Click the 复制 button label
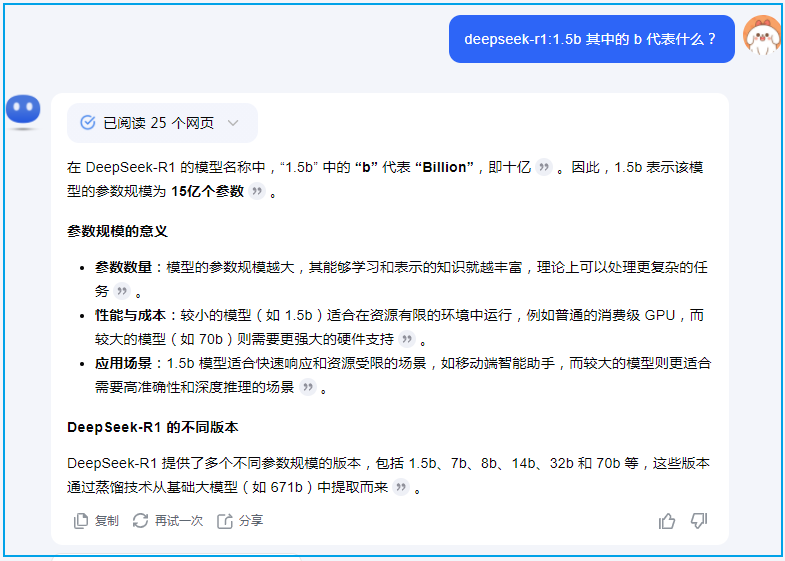This screenshot has height=561, width=785. (x=107, y=521)
